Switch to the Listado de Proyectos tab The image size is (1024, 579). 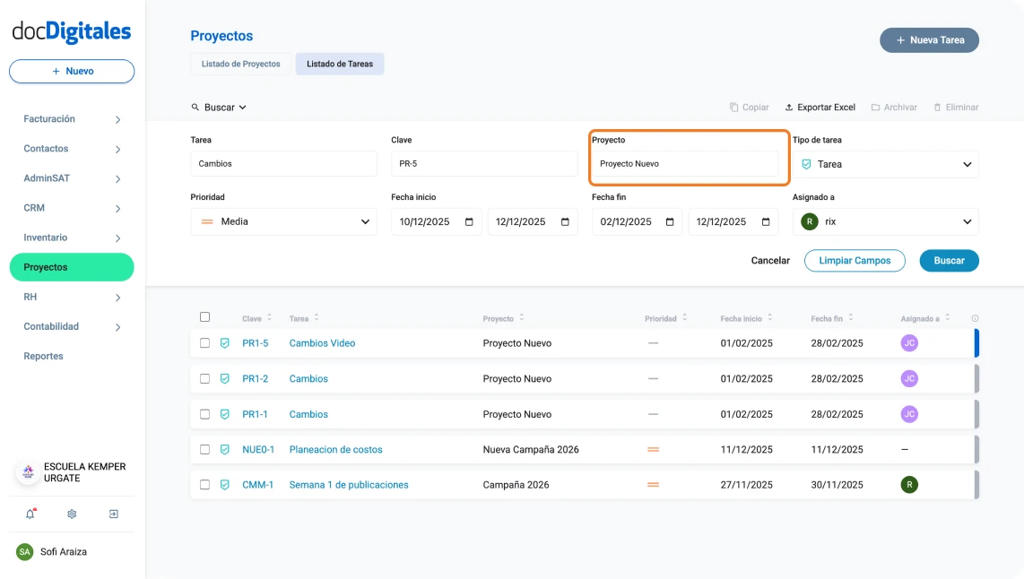(240, 63)
